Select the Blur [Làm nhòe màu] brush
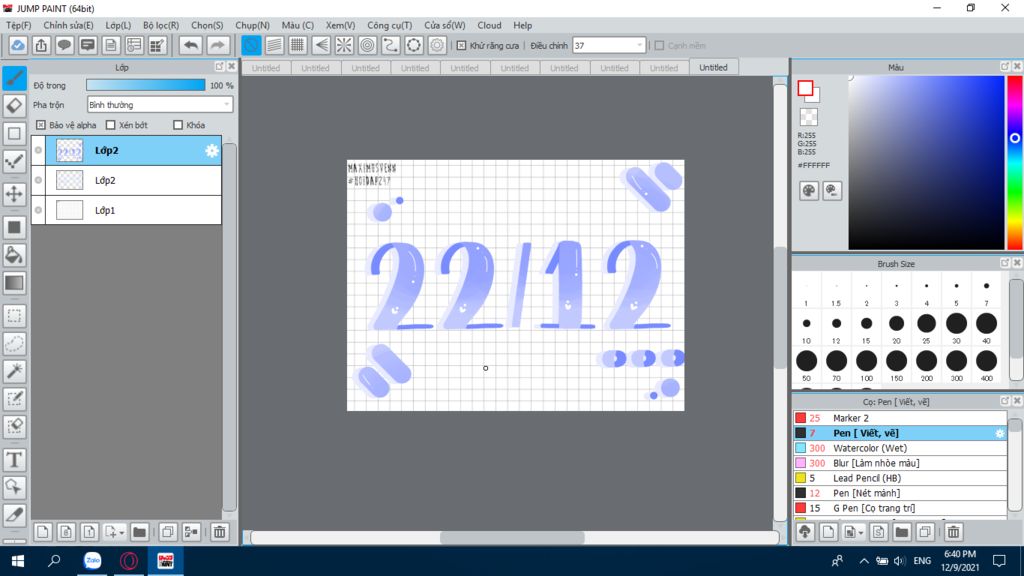Image resolution: width=1024 pixels, height=576 pixels. click(900, 463)
